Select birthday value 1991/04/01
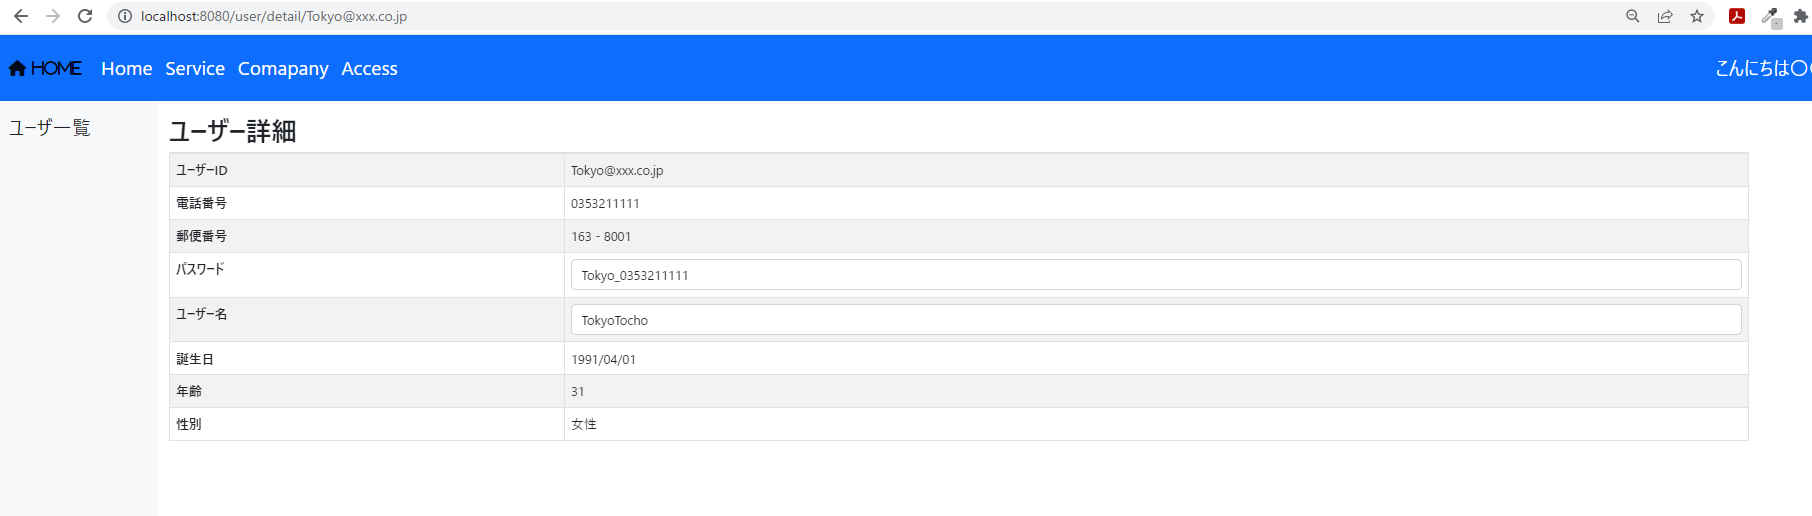Viewport: 1812px width, 516px height. (603, 359)
